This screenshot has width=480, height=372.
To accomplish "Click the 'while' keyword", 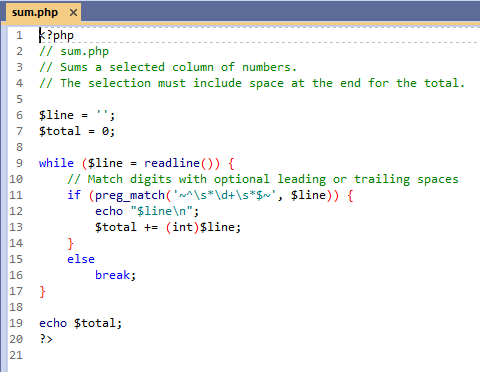I will (56, 163).
